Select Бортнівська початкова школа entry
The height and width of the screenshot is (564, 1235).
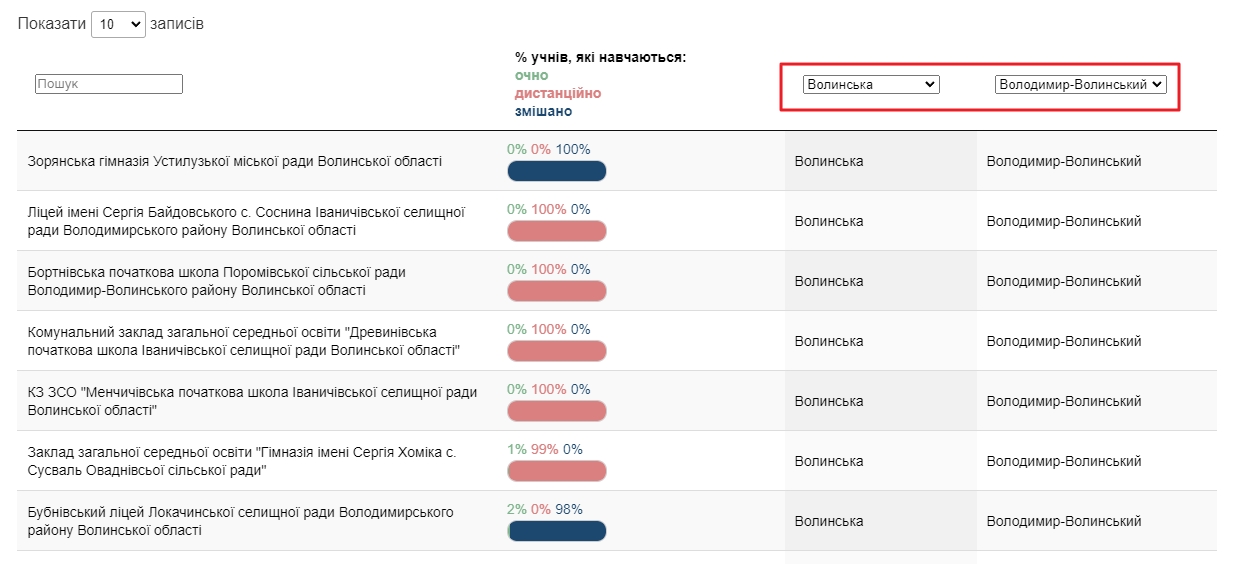[x=217, y=281]
